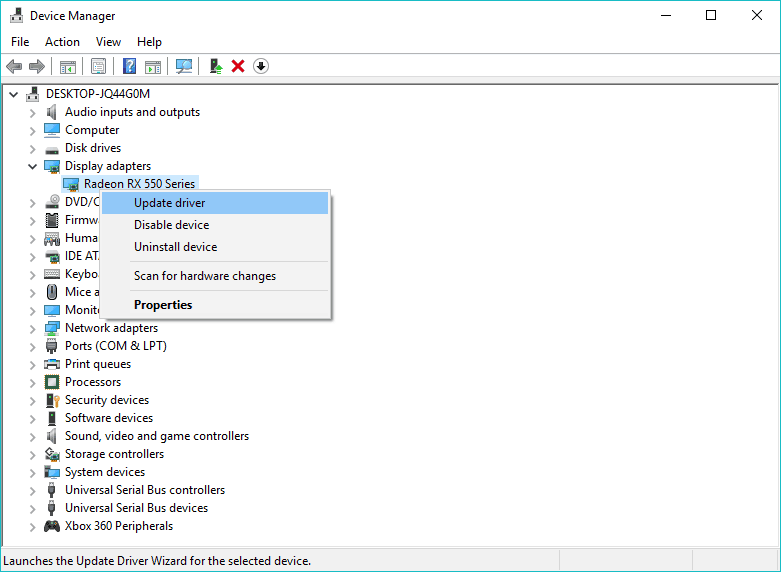Click the Radeon RX 550 Series adapter icon

pos(71,184)
